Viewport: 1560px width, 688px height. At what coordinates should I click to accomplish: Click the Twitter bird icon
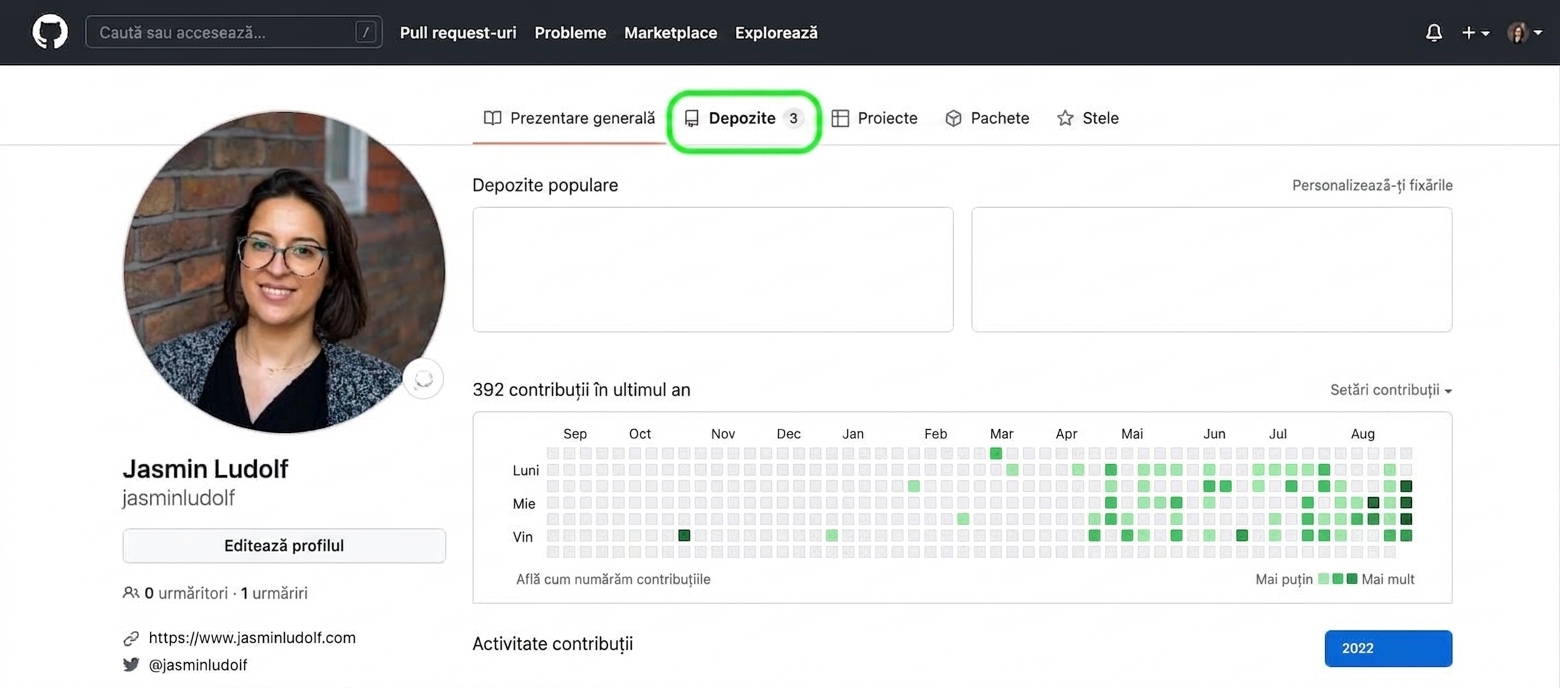click(131, 665)
